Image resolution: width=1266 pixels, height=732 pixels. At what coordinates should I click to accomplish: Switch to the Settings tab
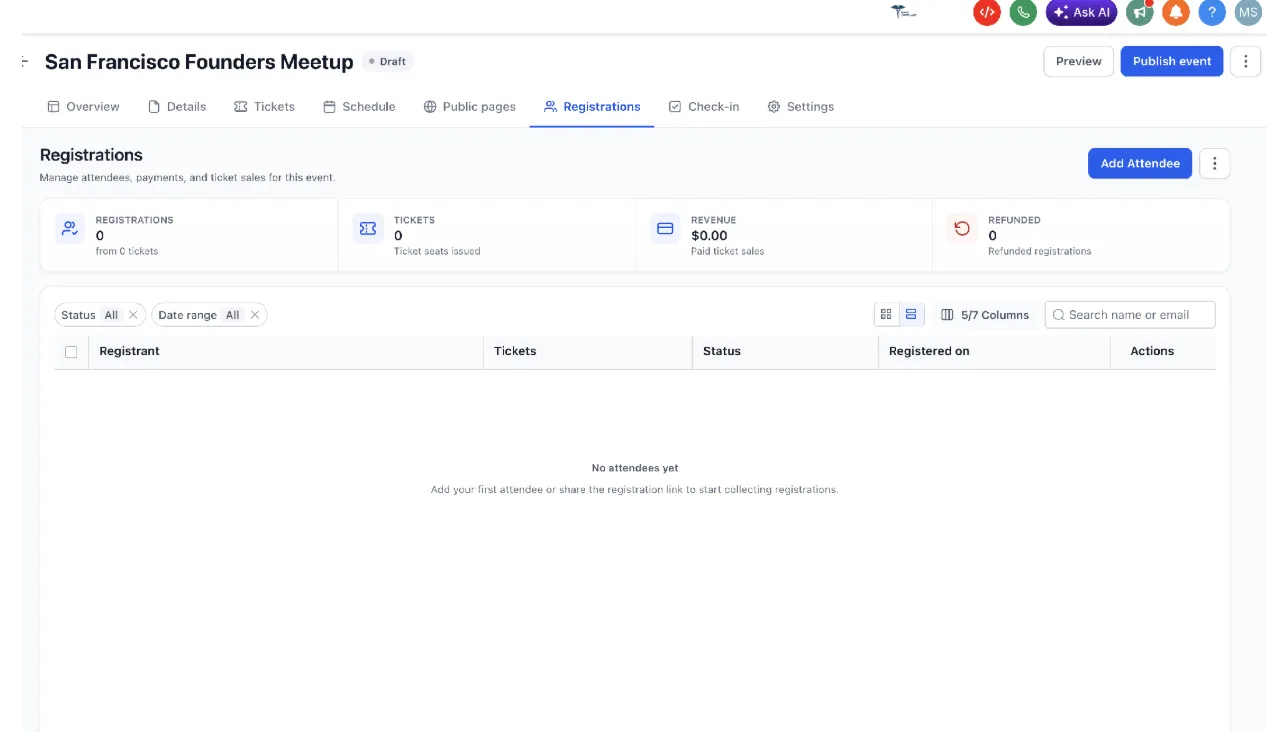coord(801,107)
